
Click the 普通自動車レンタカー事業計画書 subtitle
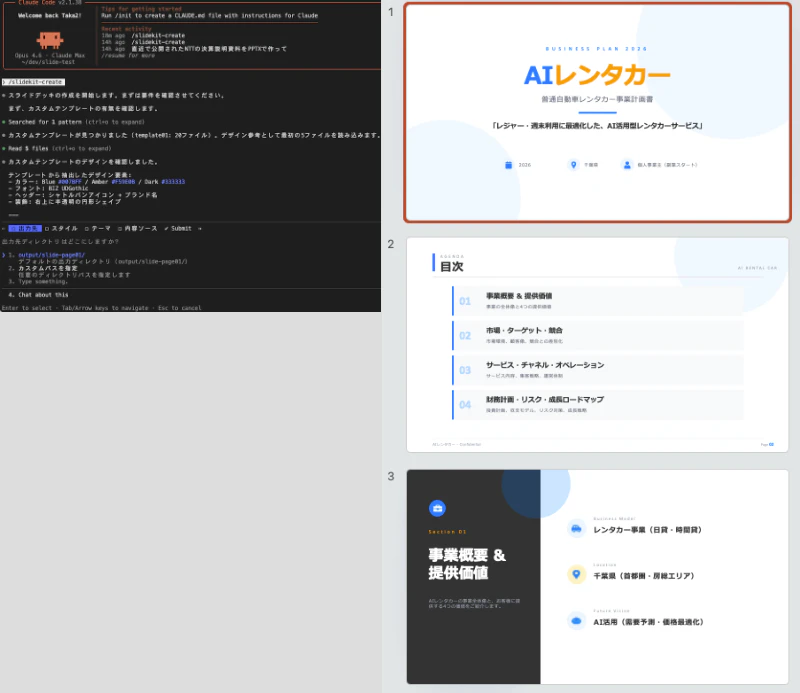(597, 99)
